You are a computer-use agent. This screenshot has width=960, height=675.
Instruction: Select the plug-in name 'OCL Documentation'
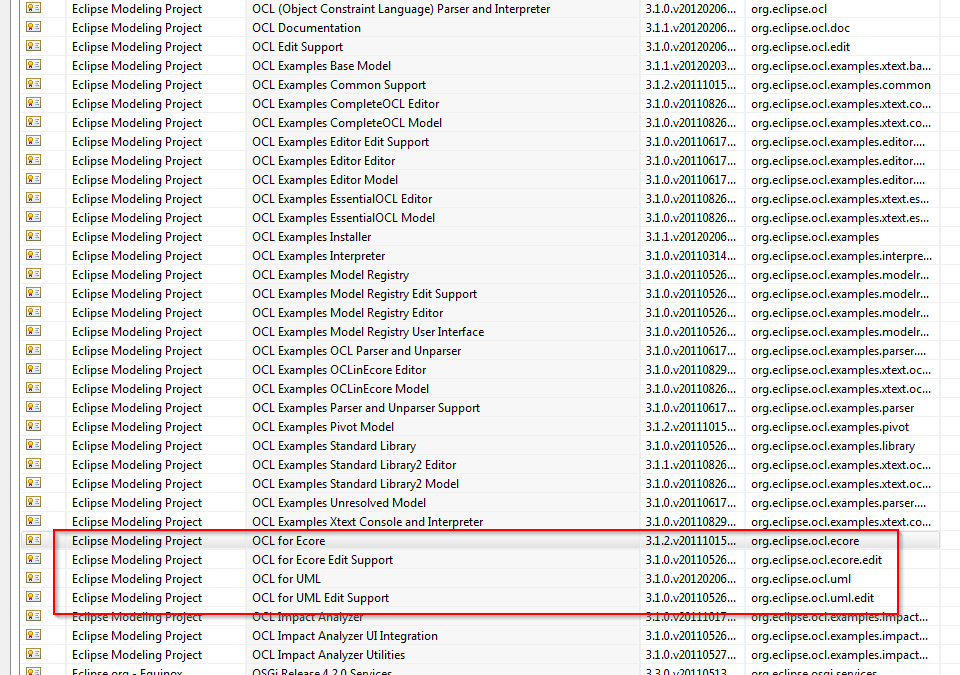[x=306, y=28]
